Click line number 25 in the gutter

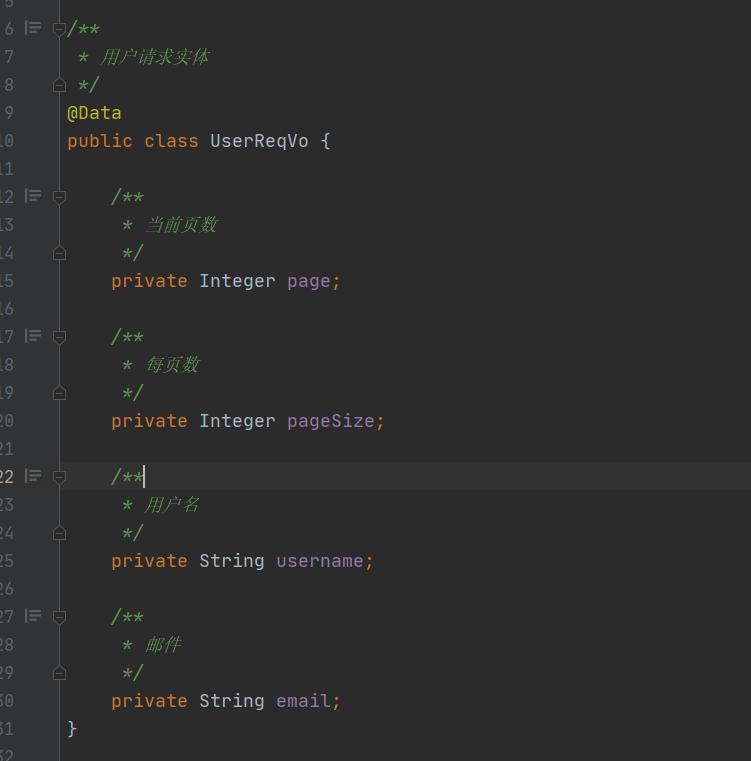[x=7, y=561]
